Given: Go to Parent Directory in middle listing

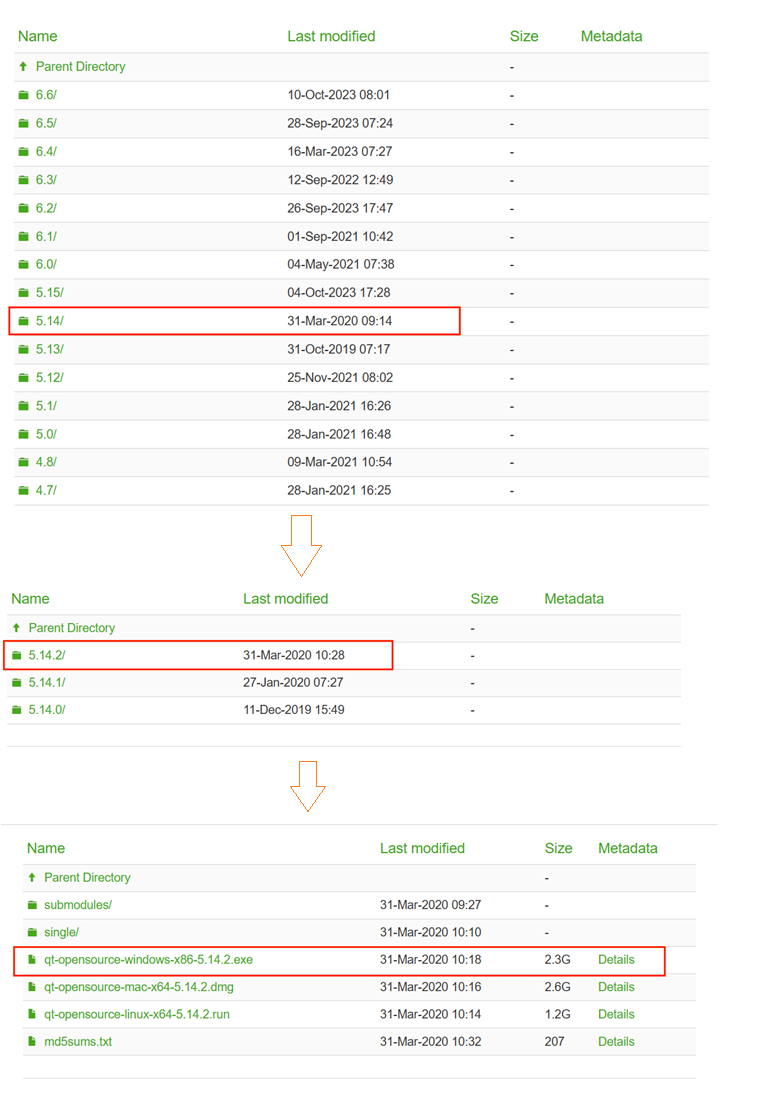Looking at the screenshot, I should point(72,628).
